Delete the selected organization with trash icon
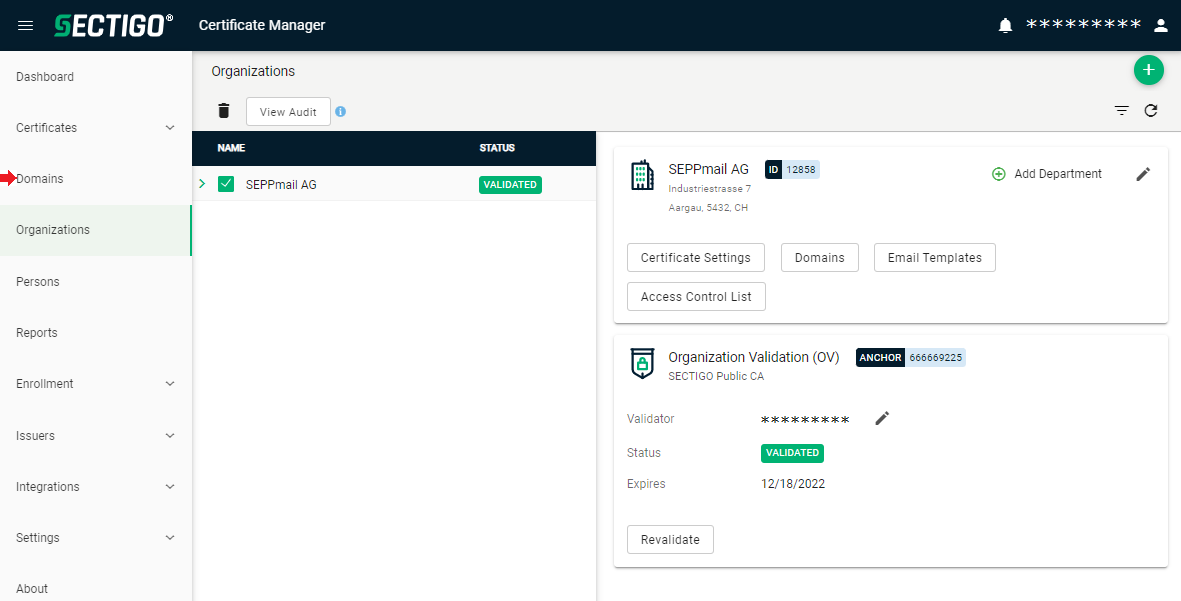The width and height of the screenshot is (1181, 601). 224,111
